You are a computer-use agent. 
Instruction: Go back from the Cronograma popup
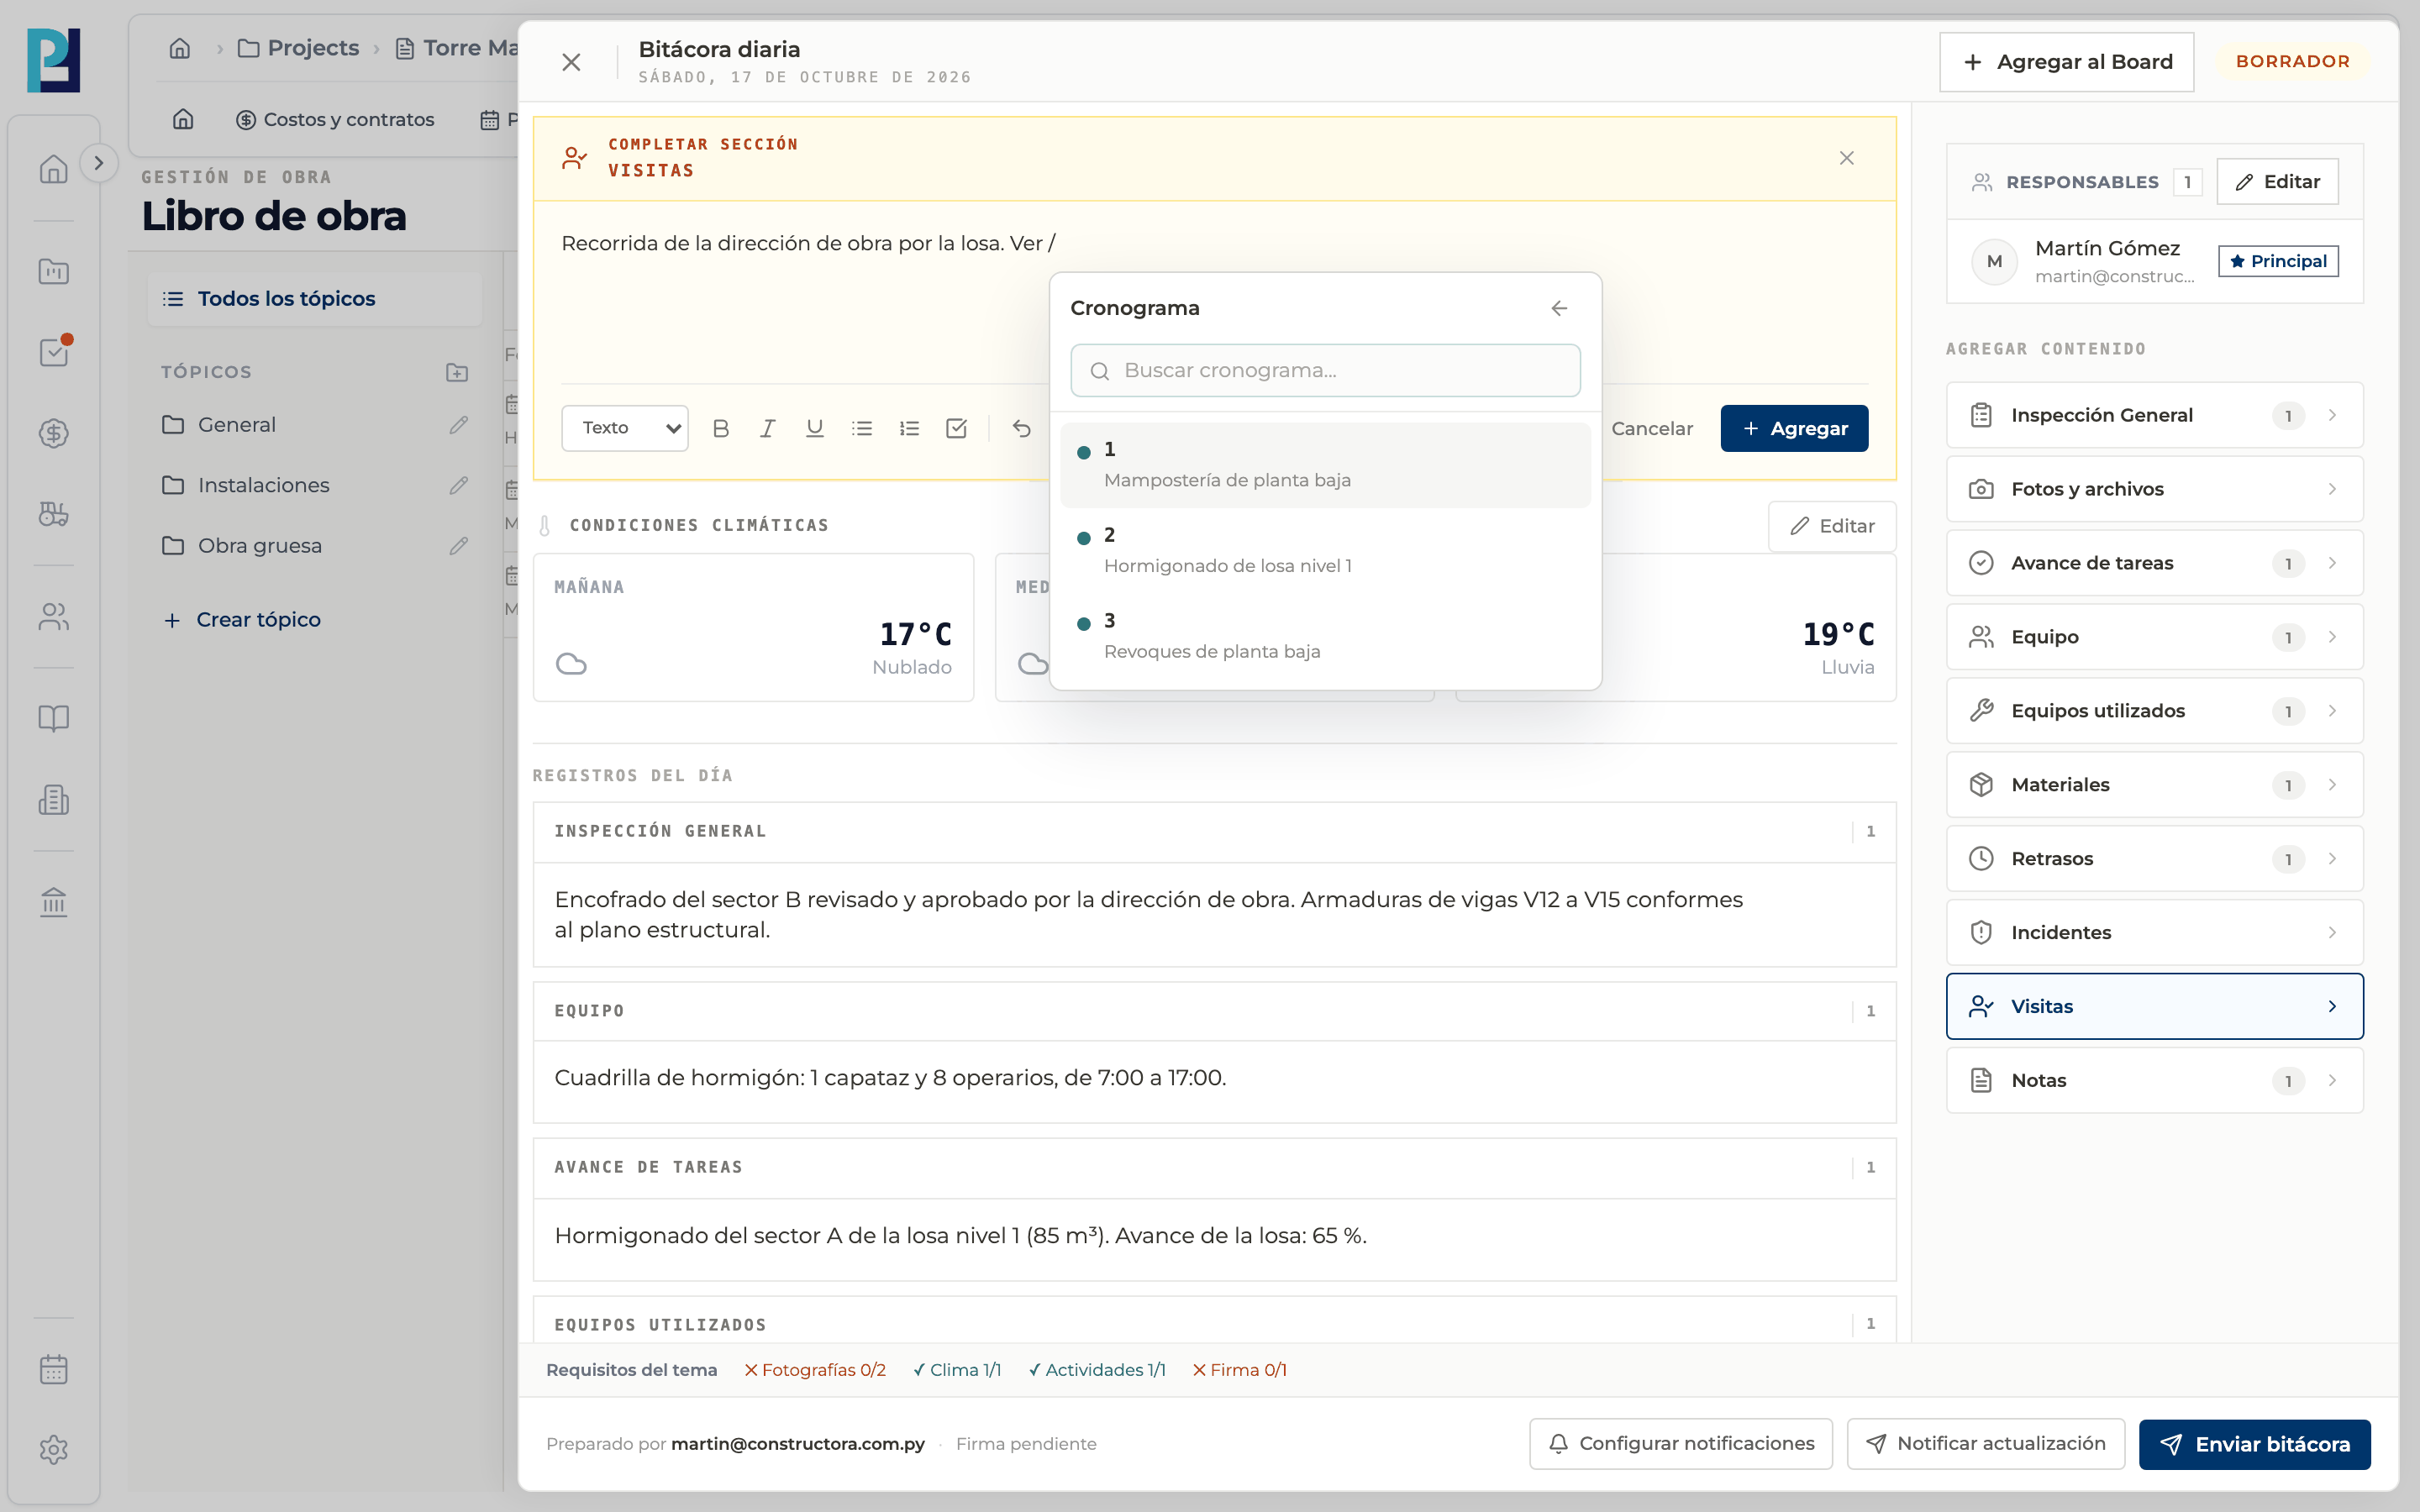[1559, 308]
